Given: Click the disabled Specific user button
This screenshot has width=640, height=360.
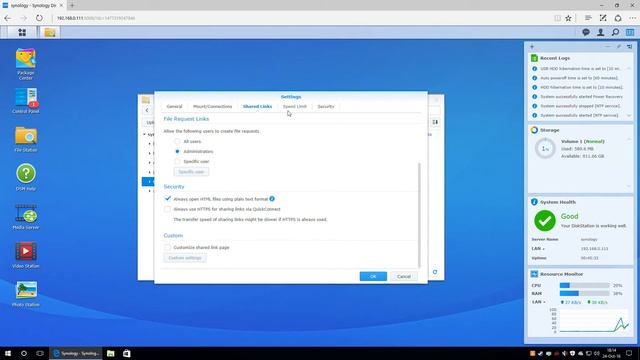Looking at the screenshot, I should 191,172.
